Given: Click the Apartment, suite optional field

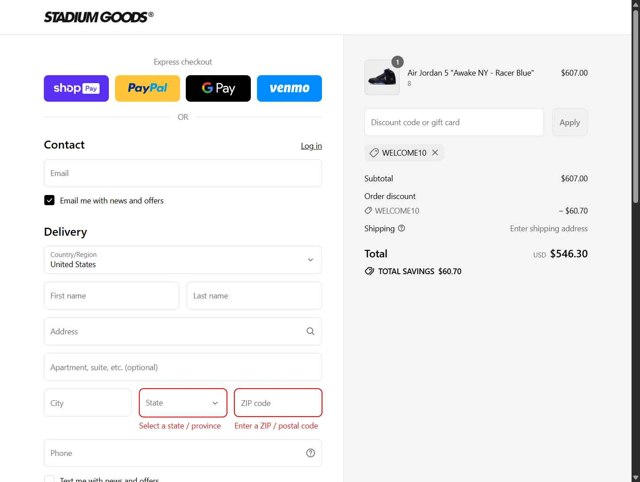Looking at the screenshot, I should coord(183,367).
